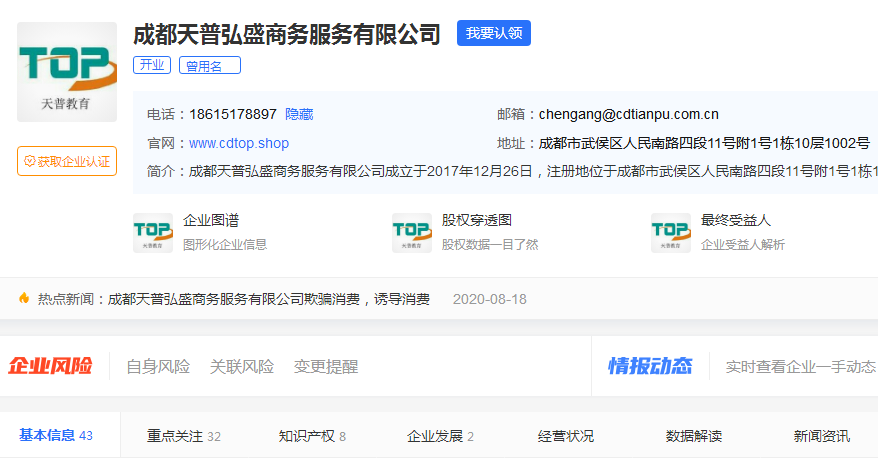Screen dimensions: 878x465
Task: Click the 股权穿透图 logo icon
Action: coord(412,232)
